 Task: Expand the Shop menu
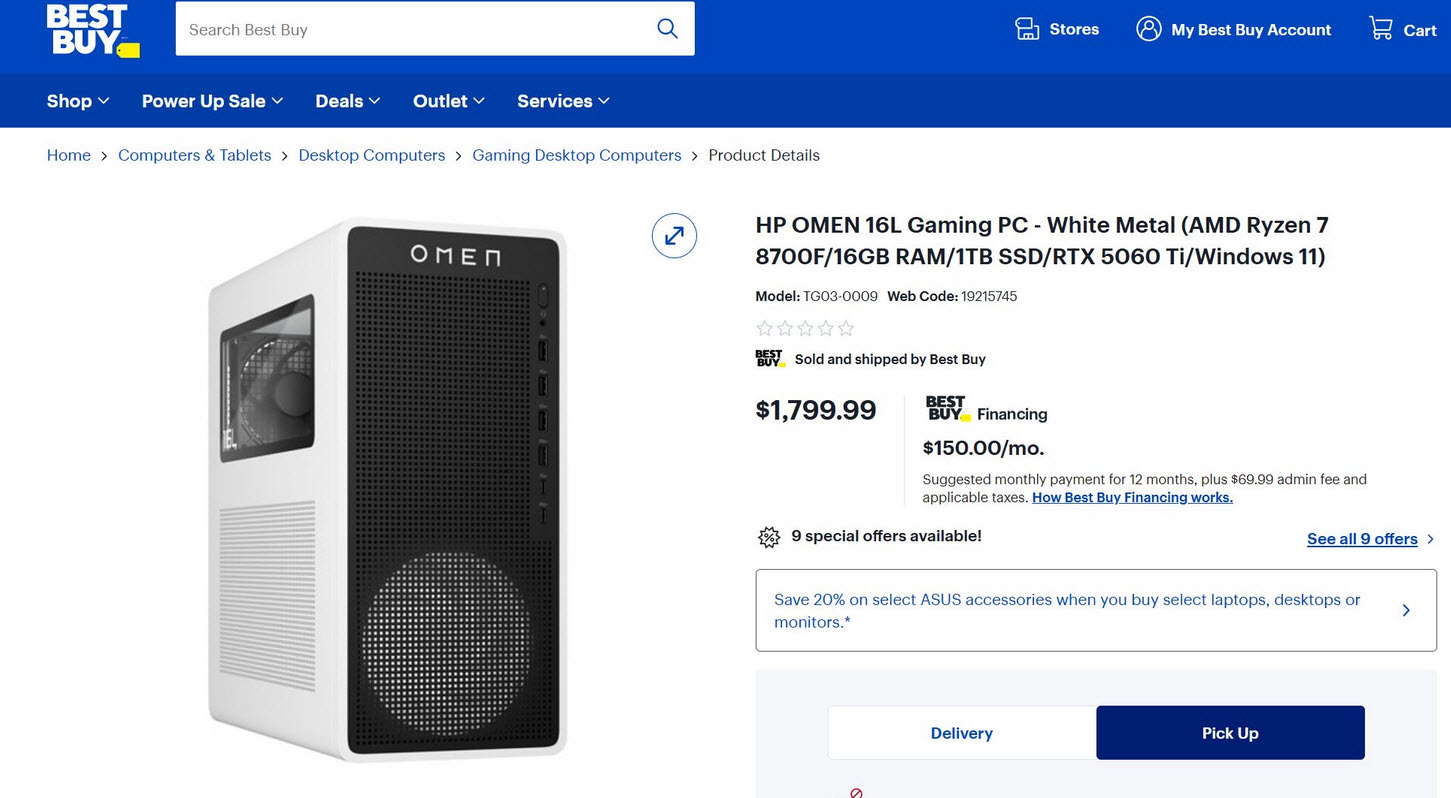click(78, 101)
